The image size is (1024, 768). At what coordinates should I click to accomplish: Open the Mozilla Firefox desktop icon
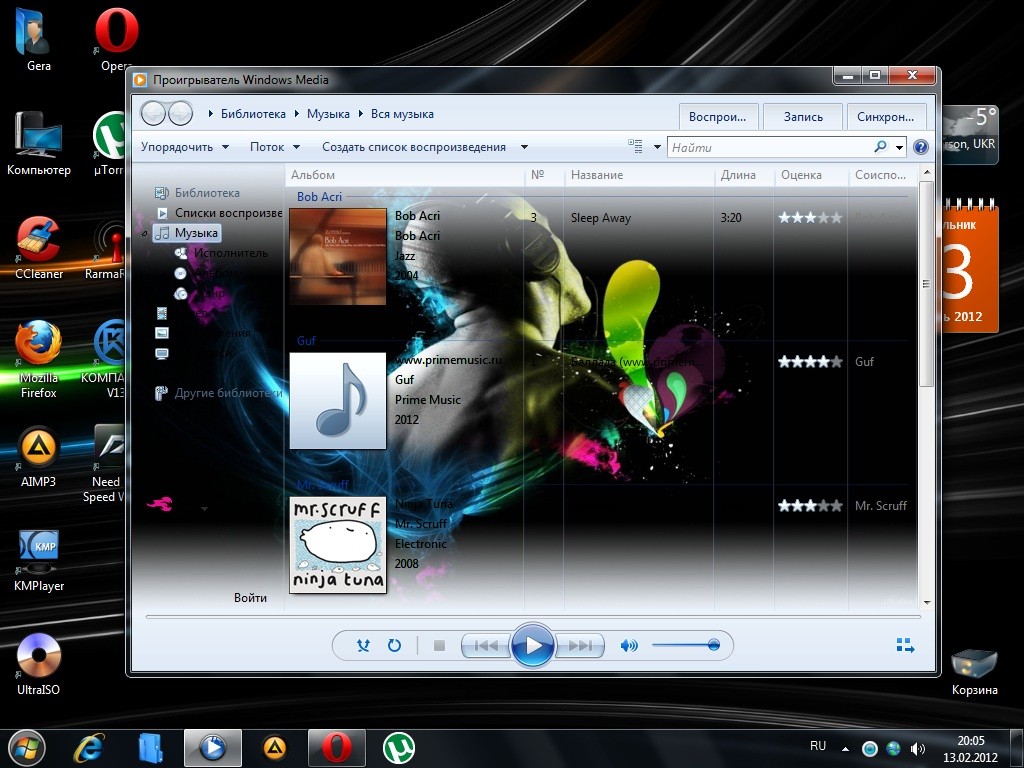pyautogui.click(x=39, y=359)
